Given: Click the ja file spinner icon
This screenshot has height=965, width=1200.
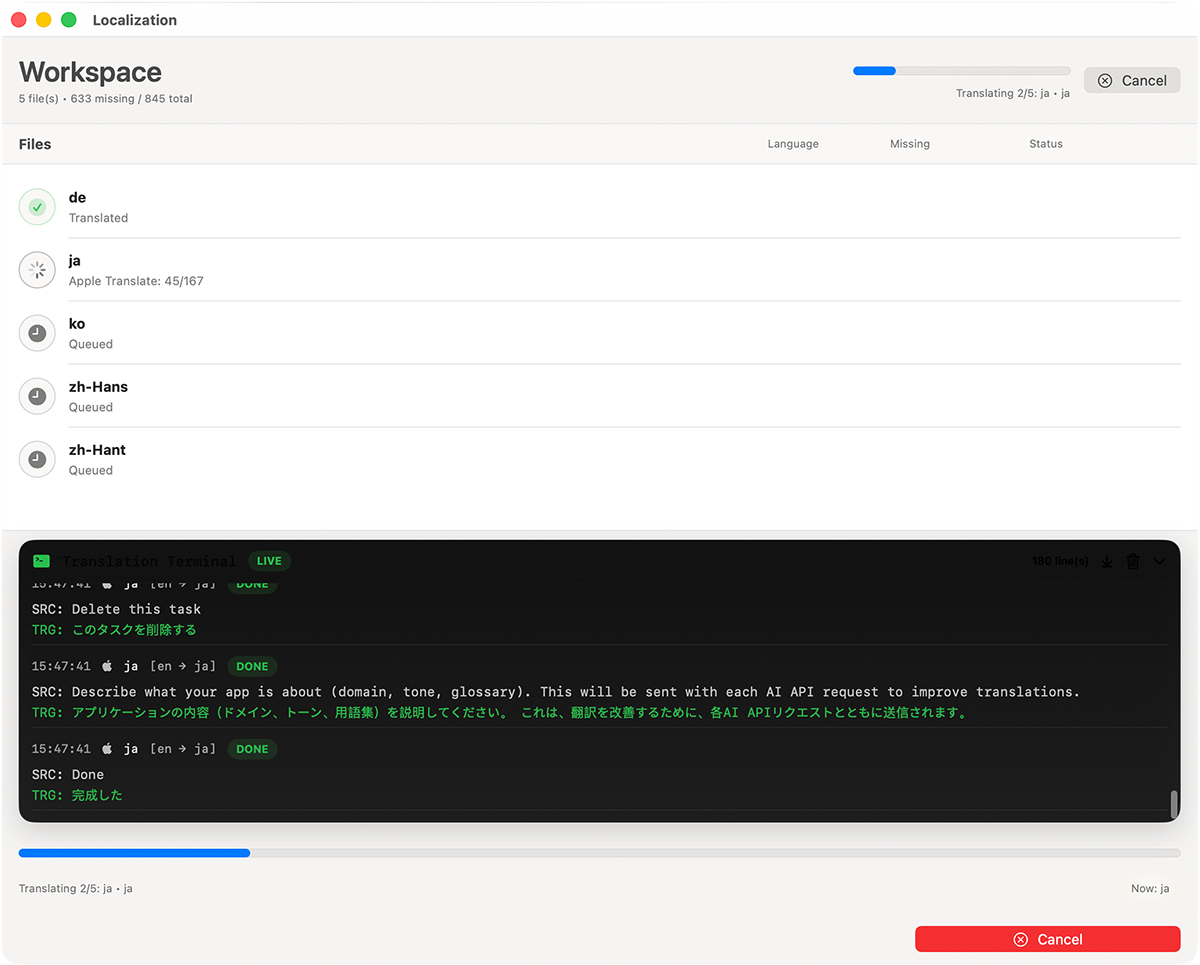Looking at the screenshot, I should tap(37, 270).
